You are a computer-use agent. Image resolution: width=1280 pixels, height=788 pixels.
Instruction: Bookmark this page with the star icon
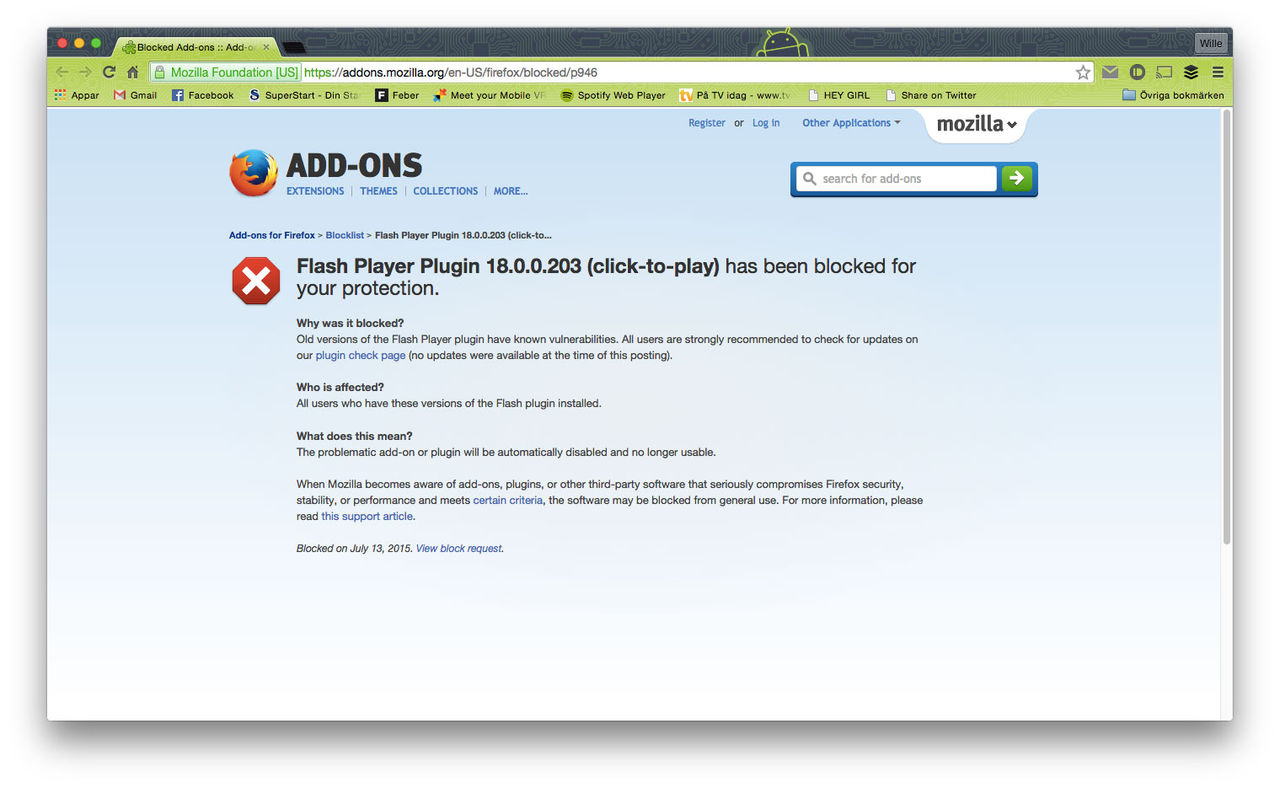point(1083,72)
